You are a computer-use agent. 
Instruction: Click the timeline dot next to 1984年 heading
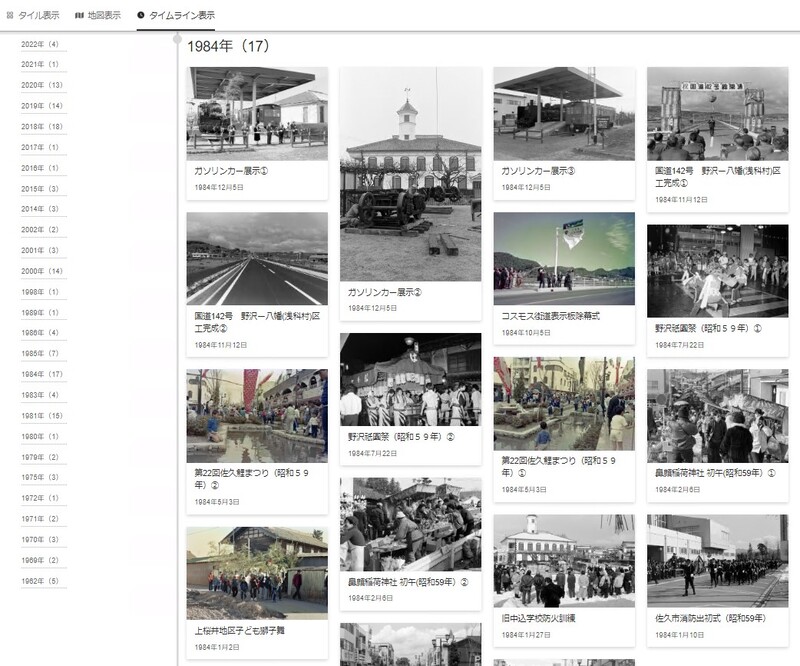pyautogui.click(x=178, y=39)
